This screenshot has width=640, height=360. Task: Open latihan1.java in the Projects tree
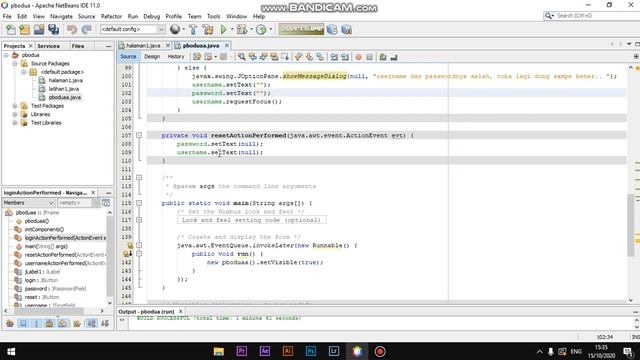coord(64,89)
